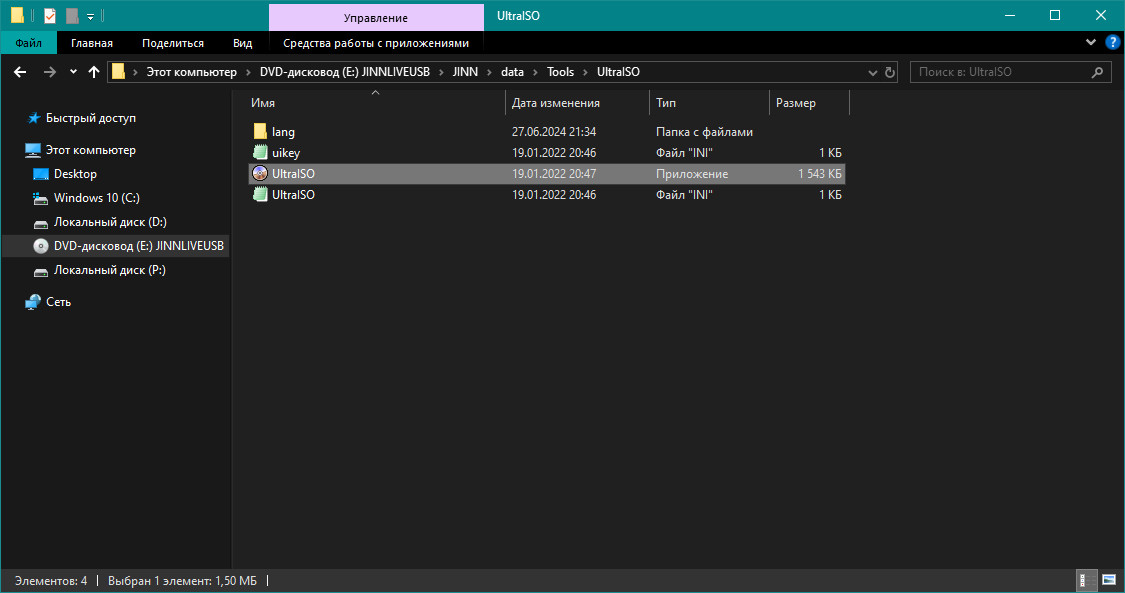Image resolution: width=1125 pixels, height=593 pixels.
Task: Open the Файл menu
Action: pyautogui.click(x=28, y=43)
